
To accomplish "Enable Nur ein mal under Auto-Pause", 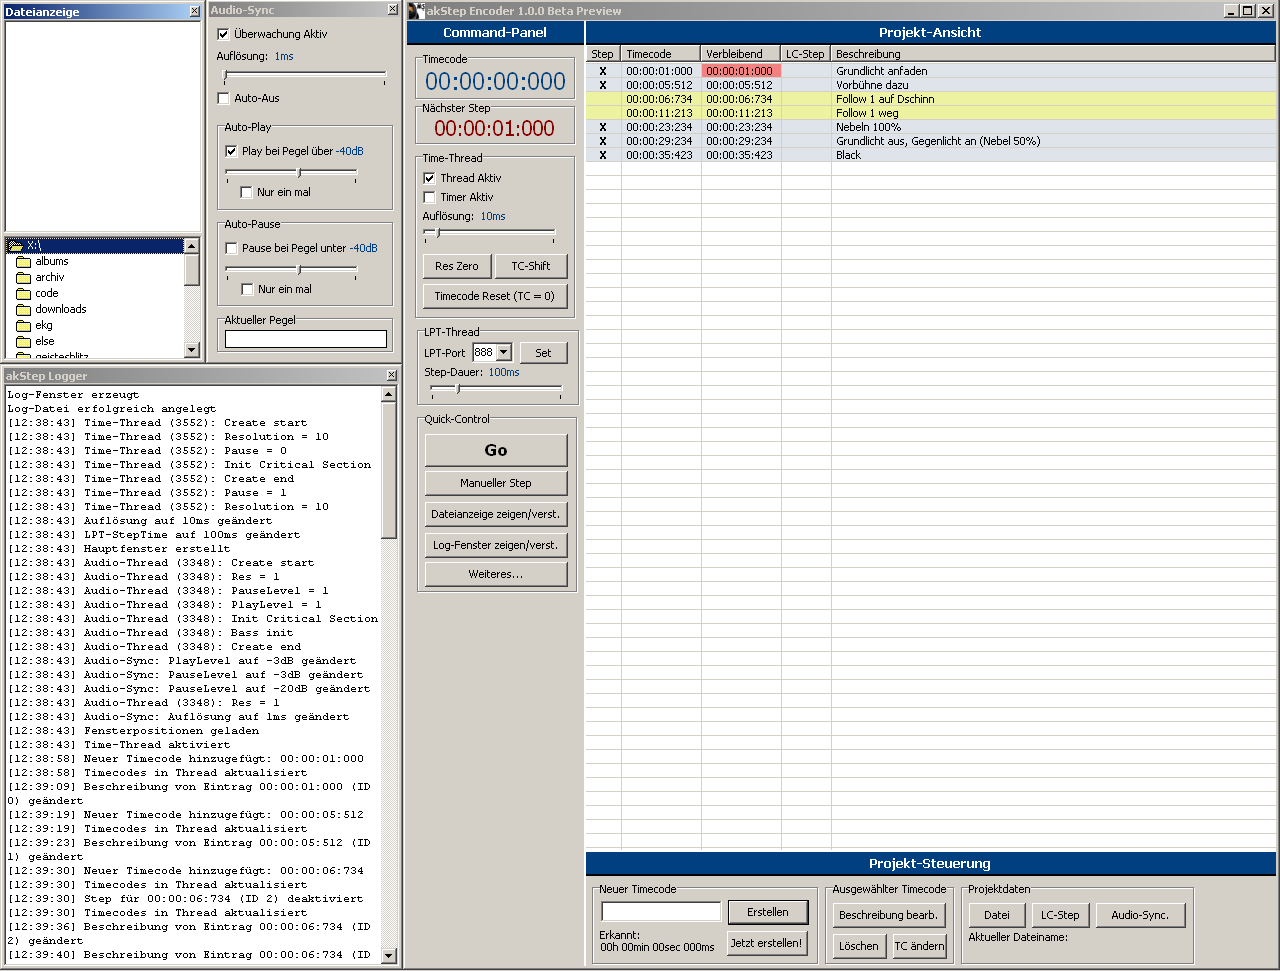I will pos(247,289).
